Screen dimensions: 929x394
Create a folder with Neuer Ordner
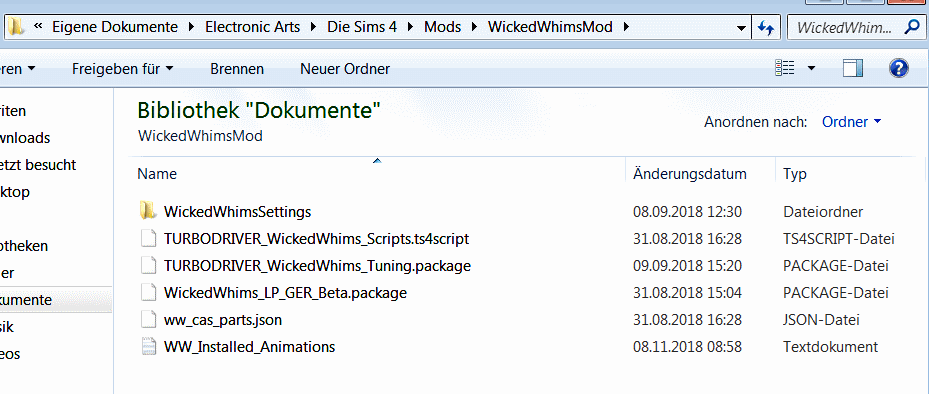(345, 69)
